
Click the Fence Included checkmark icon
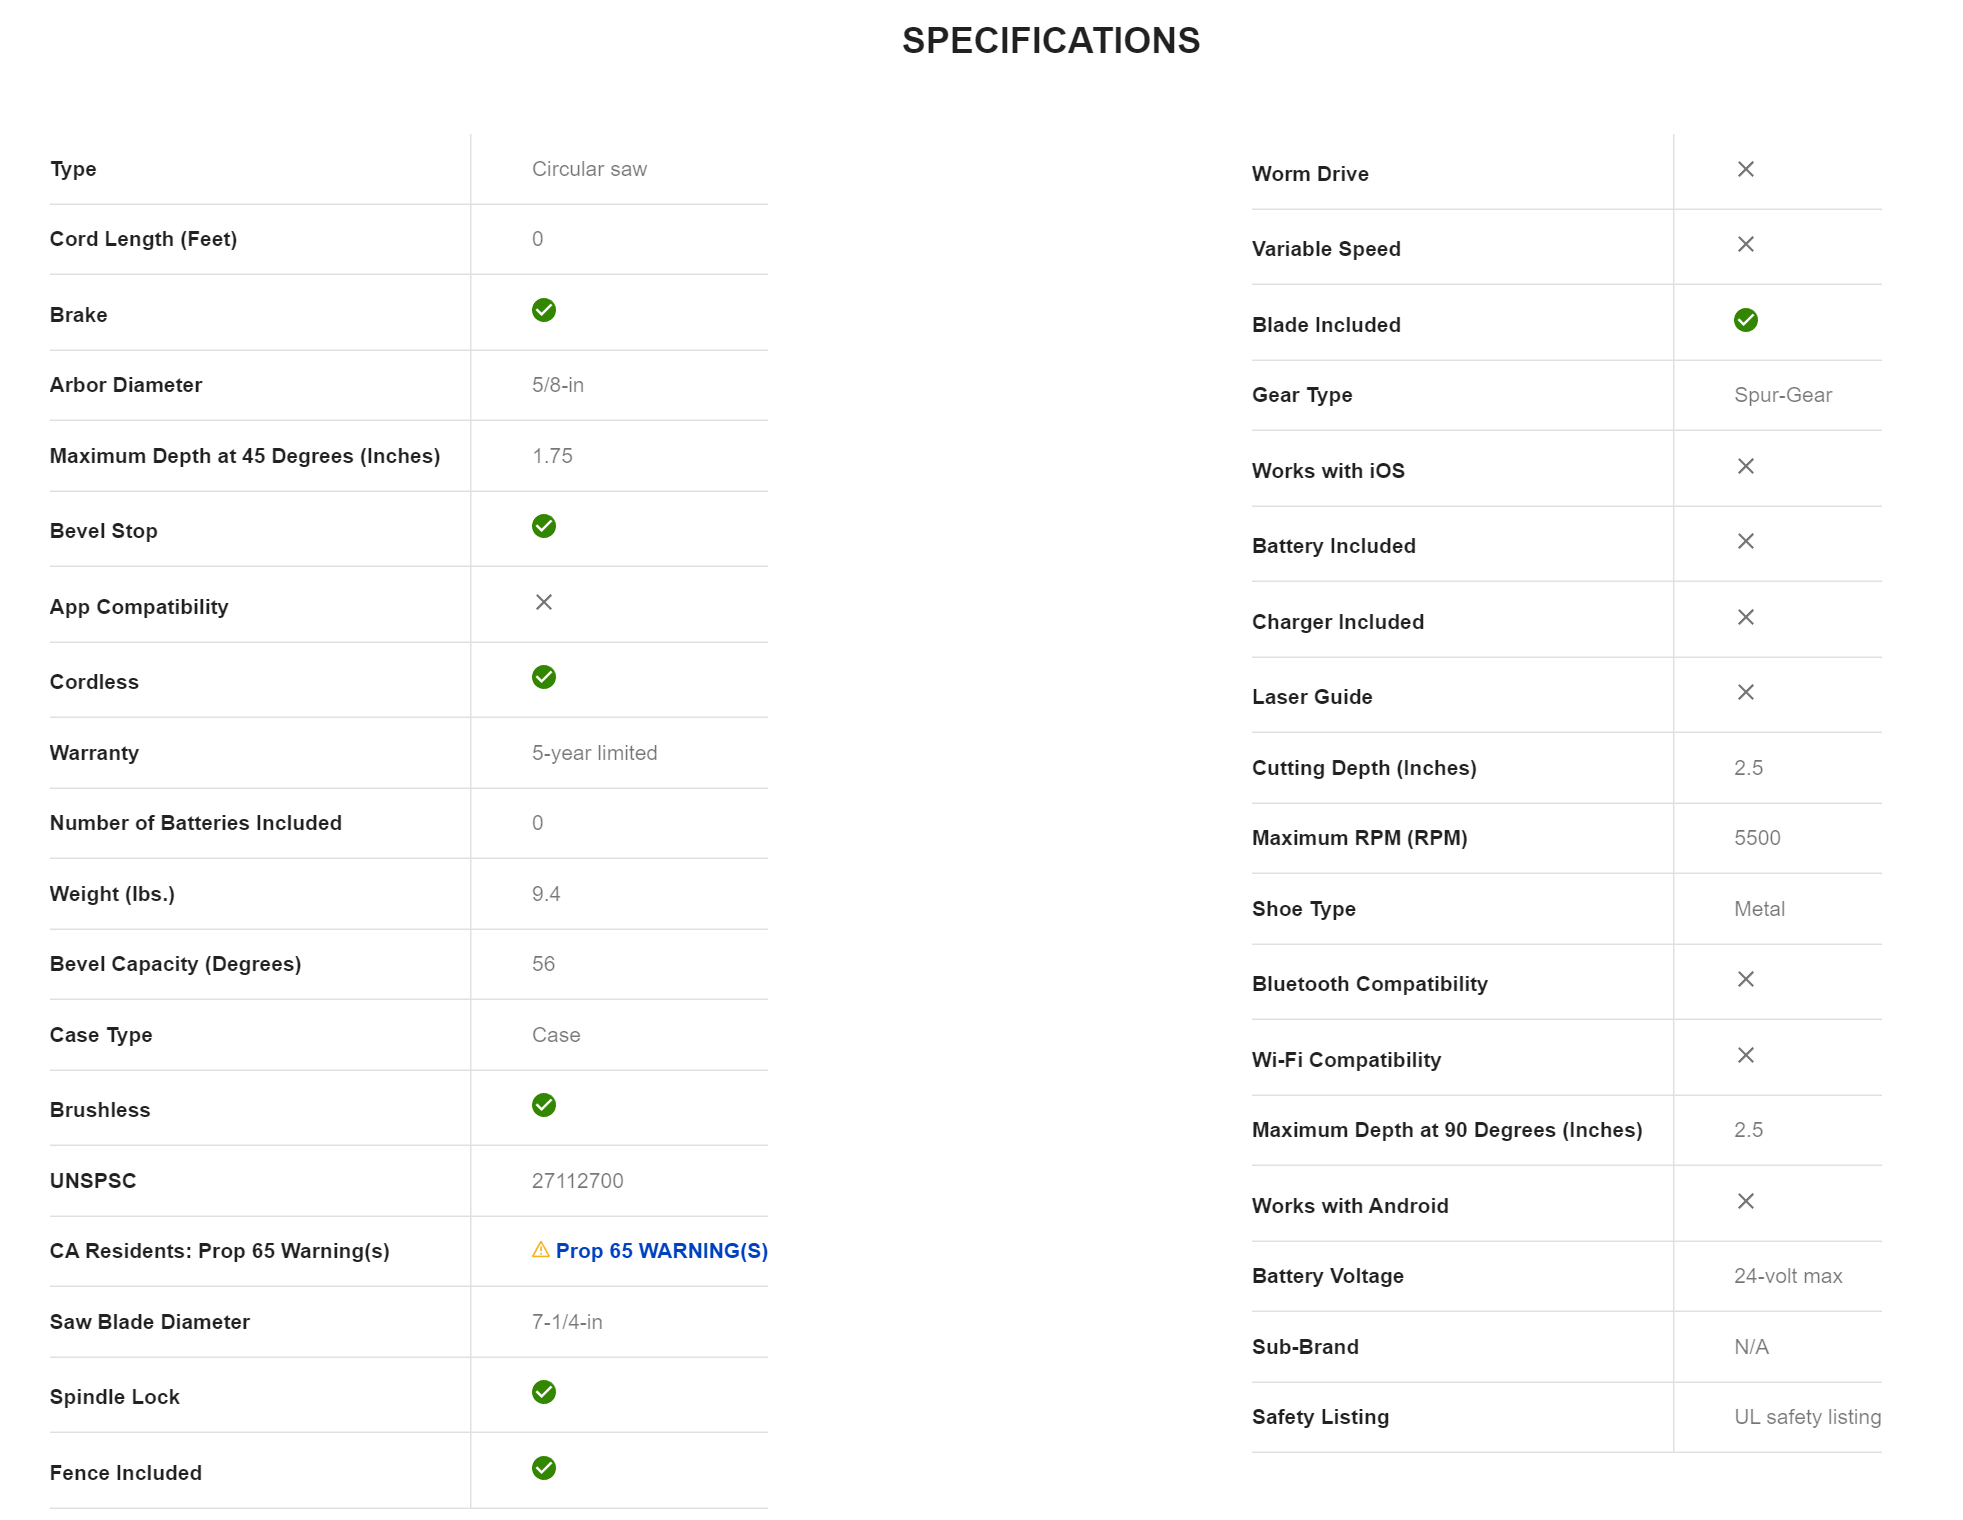point(544,1468)
